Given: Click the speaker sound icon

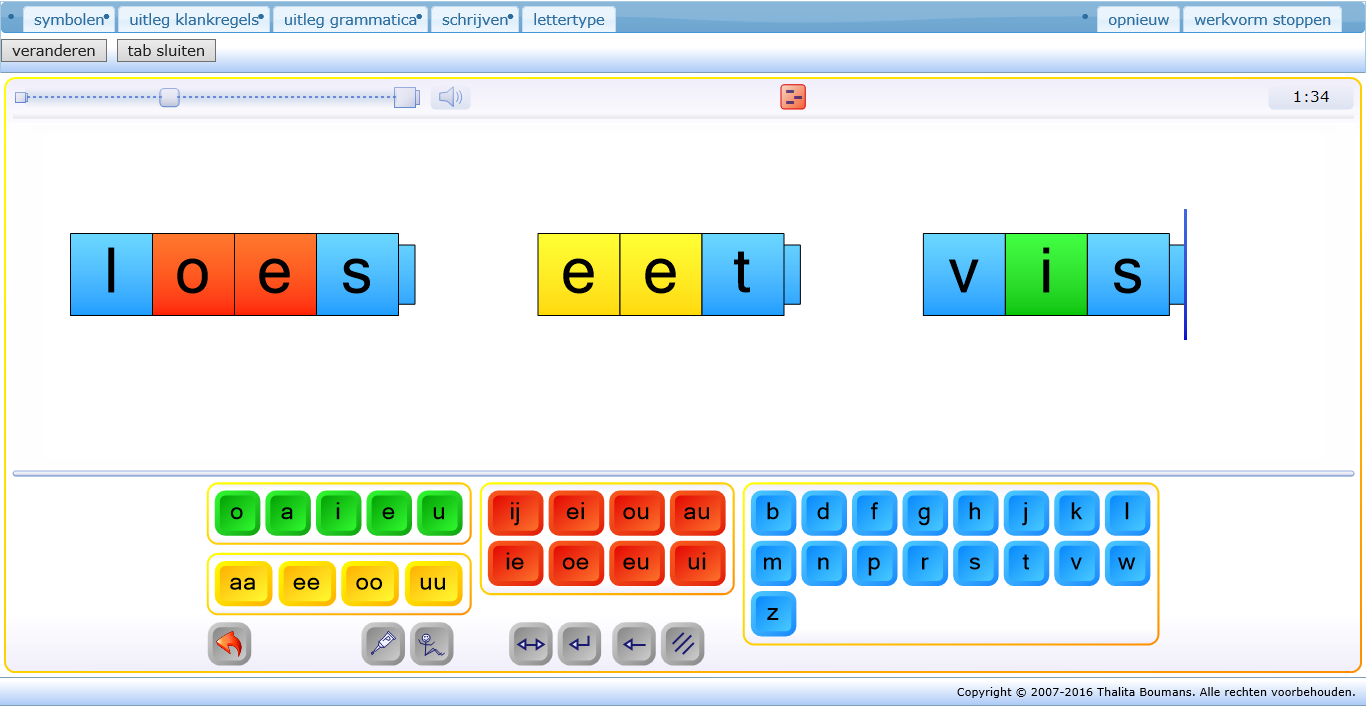Looking at the screenshot, I should point(450,97).
